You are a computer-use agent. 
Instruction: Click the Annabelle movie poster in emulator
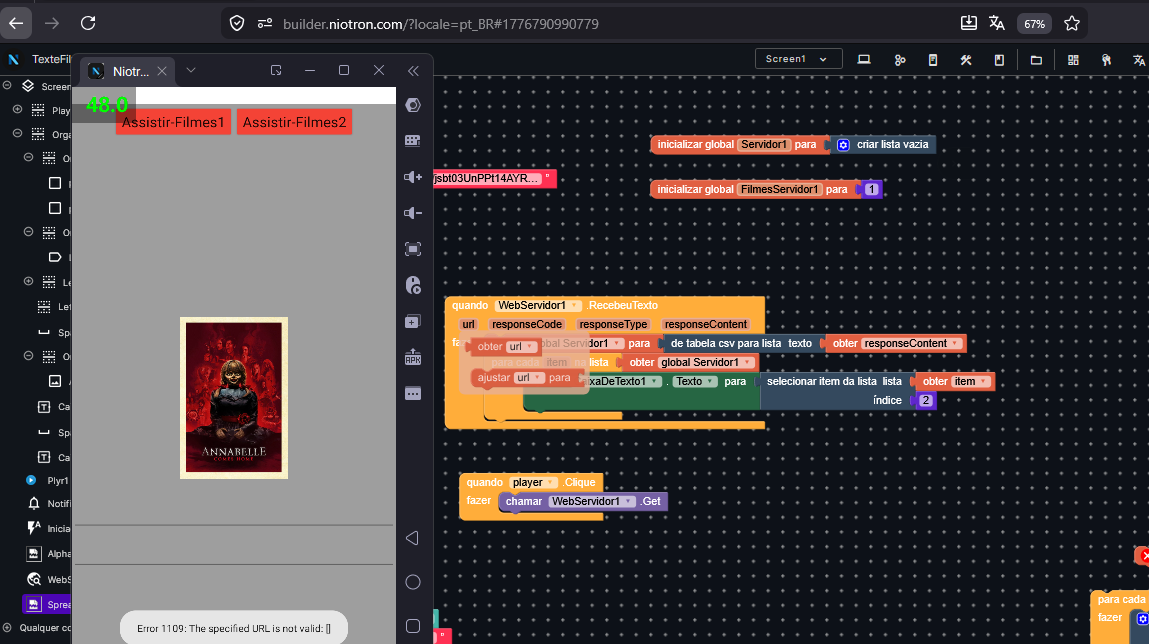(234, 398)
